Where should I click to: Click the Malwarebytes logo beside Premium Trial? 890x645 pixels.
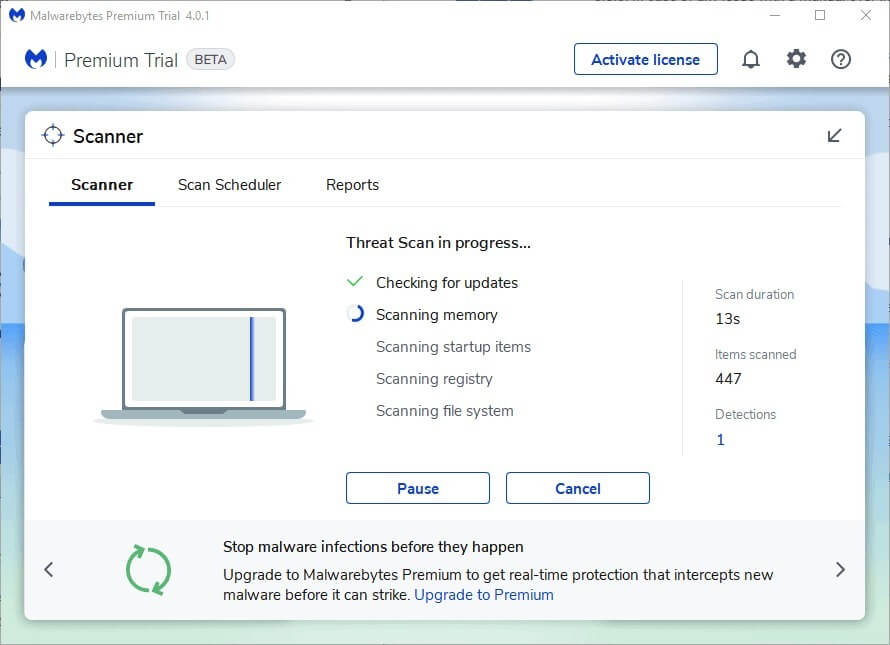coord(36,59)
